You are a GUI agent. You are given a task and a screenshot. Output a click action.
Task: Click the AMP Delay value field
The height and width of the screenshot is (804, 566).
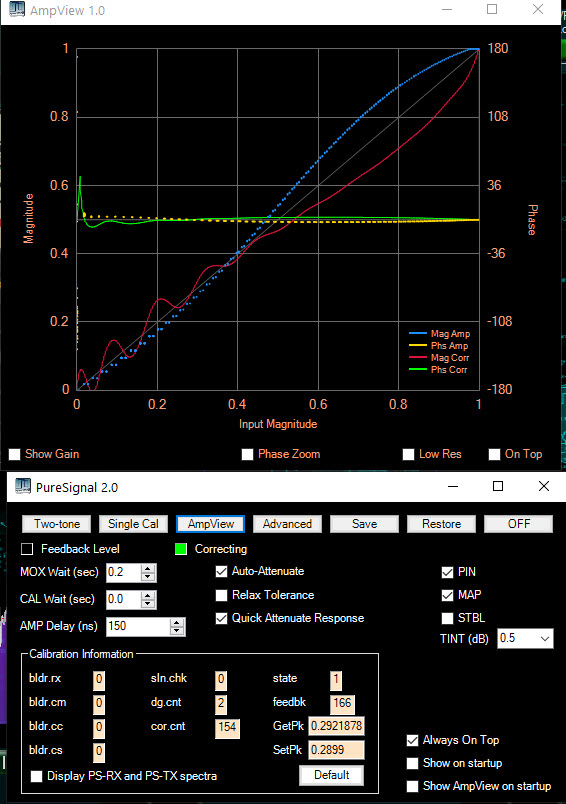click(x=138, y=627)
